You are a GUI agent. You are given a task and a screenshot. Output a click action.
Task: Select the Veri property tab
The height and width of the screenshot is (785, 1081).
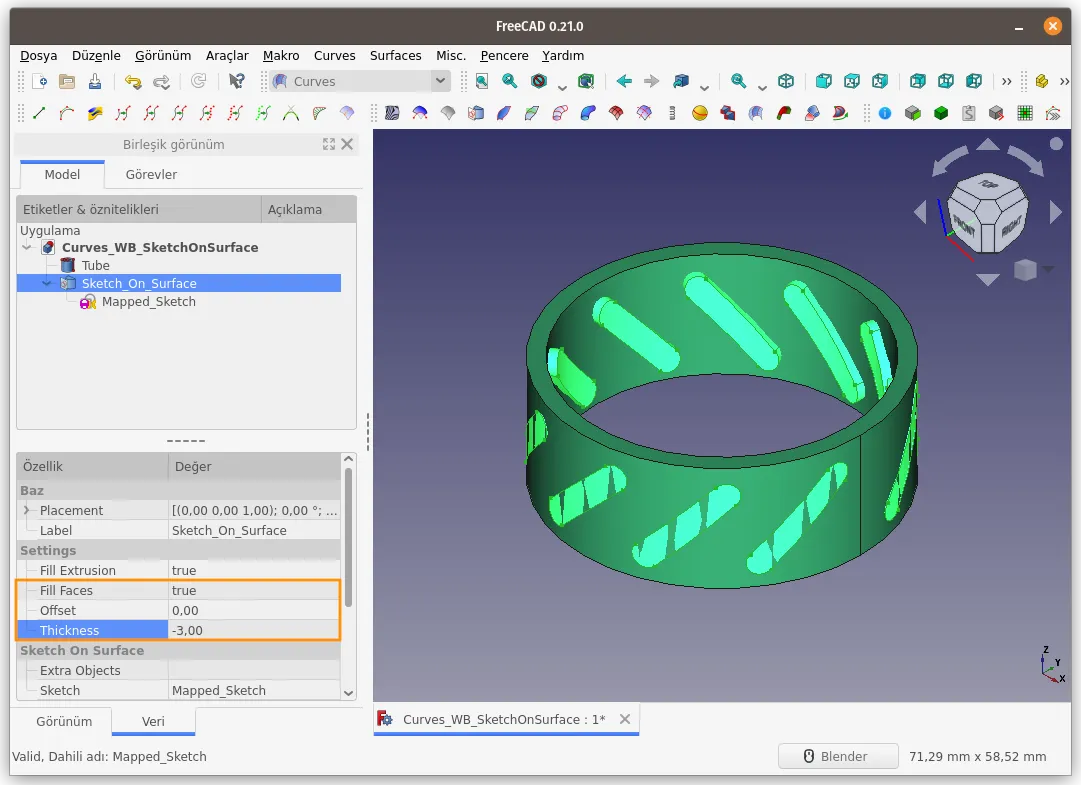[x=153, y=721]
